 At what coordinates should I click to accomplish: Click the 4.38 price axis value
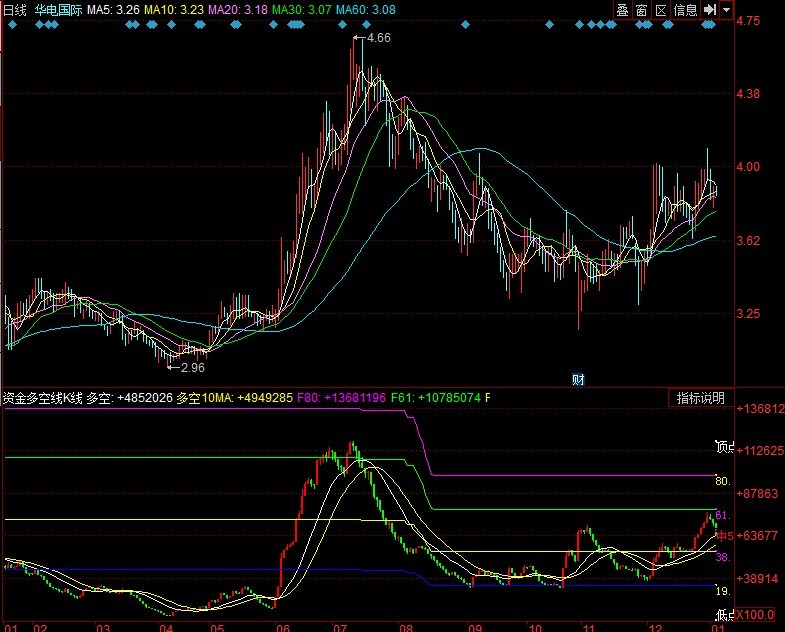click(x=748, y=94)
